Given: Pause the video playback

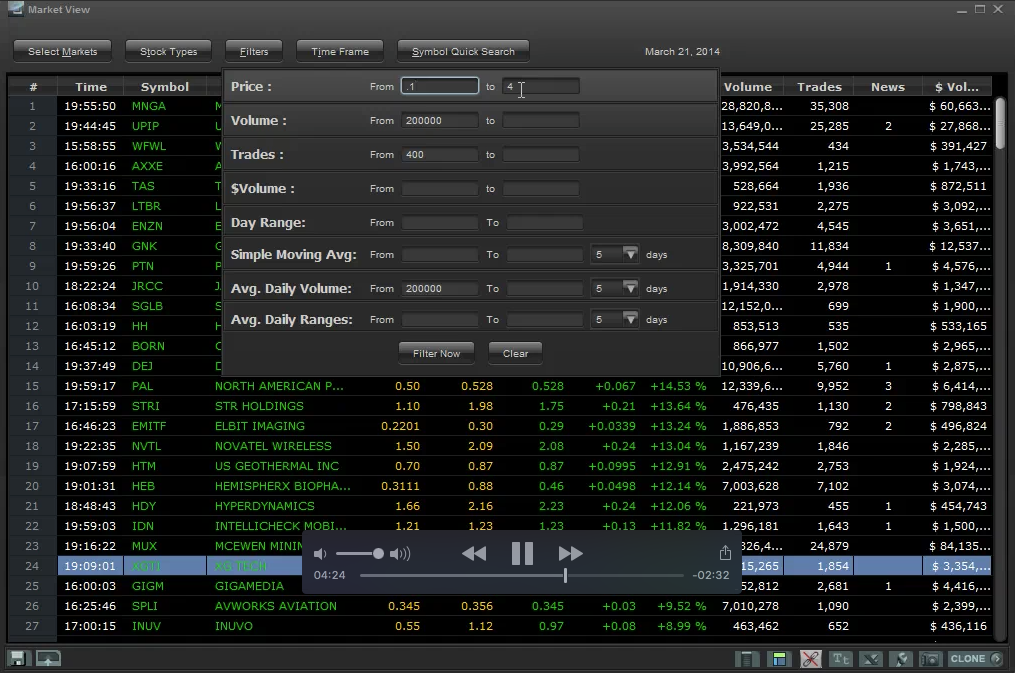Looking at the screenshot, I should pyautogui.click(x=522, y=553).
